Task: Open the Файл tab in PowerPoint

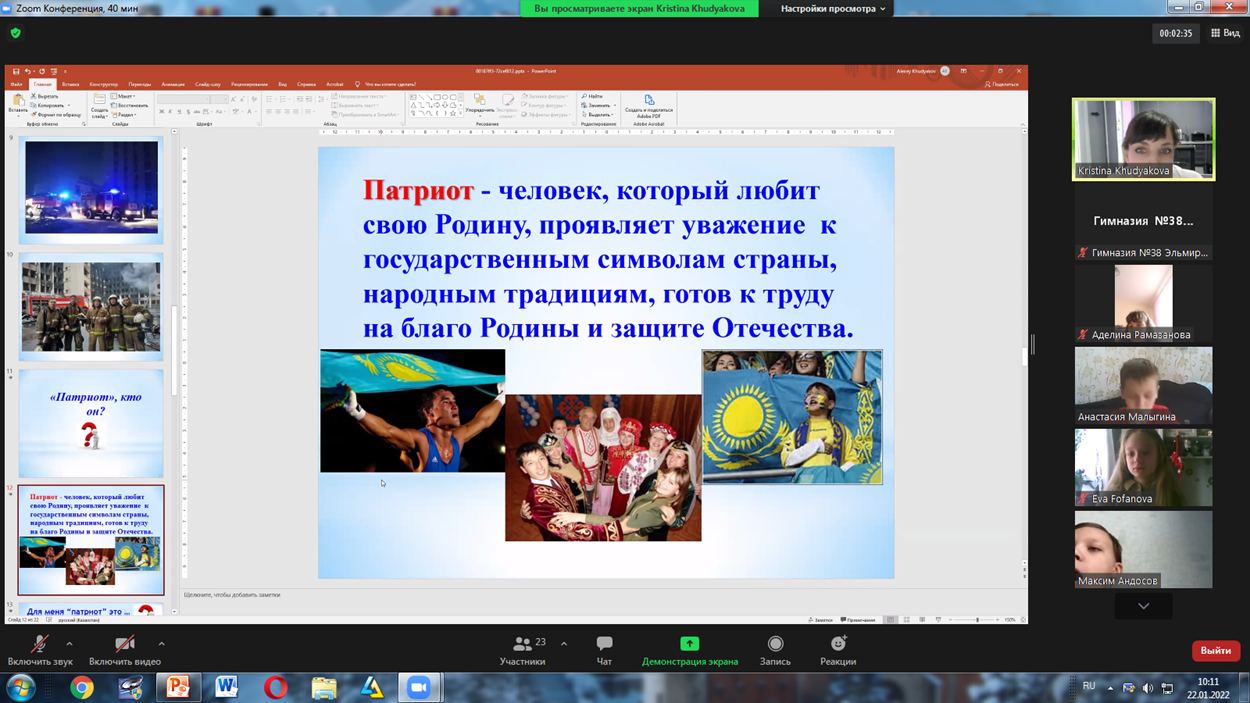Action: [x=16, y=85]
